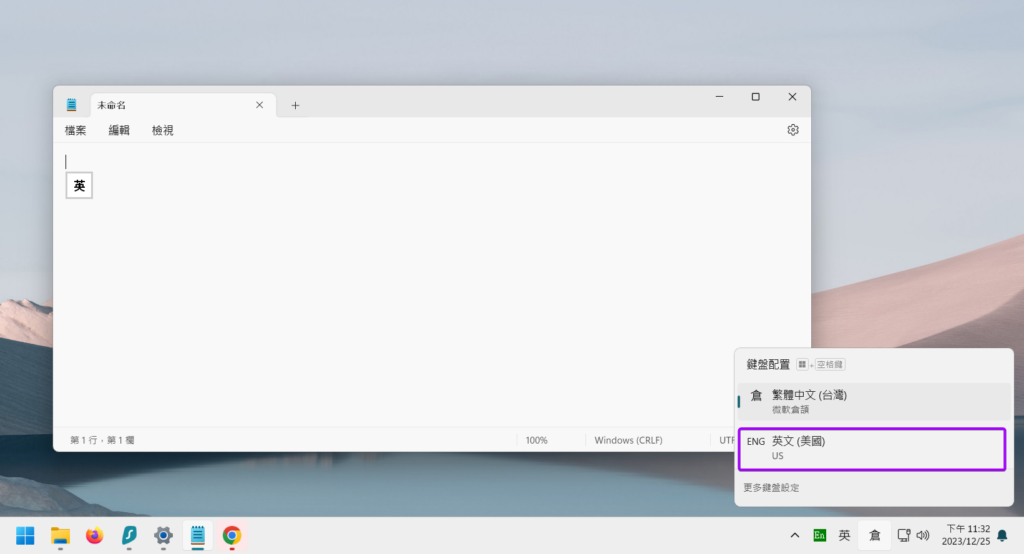Click the Notepad icon in title bar
The width and height of the screenshot is (1024, 554).
click(71, 105)
